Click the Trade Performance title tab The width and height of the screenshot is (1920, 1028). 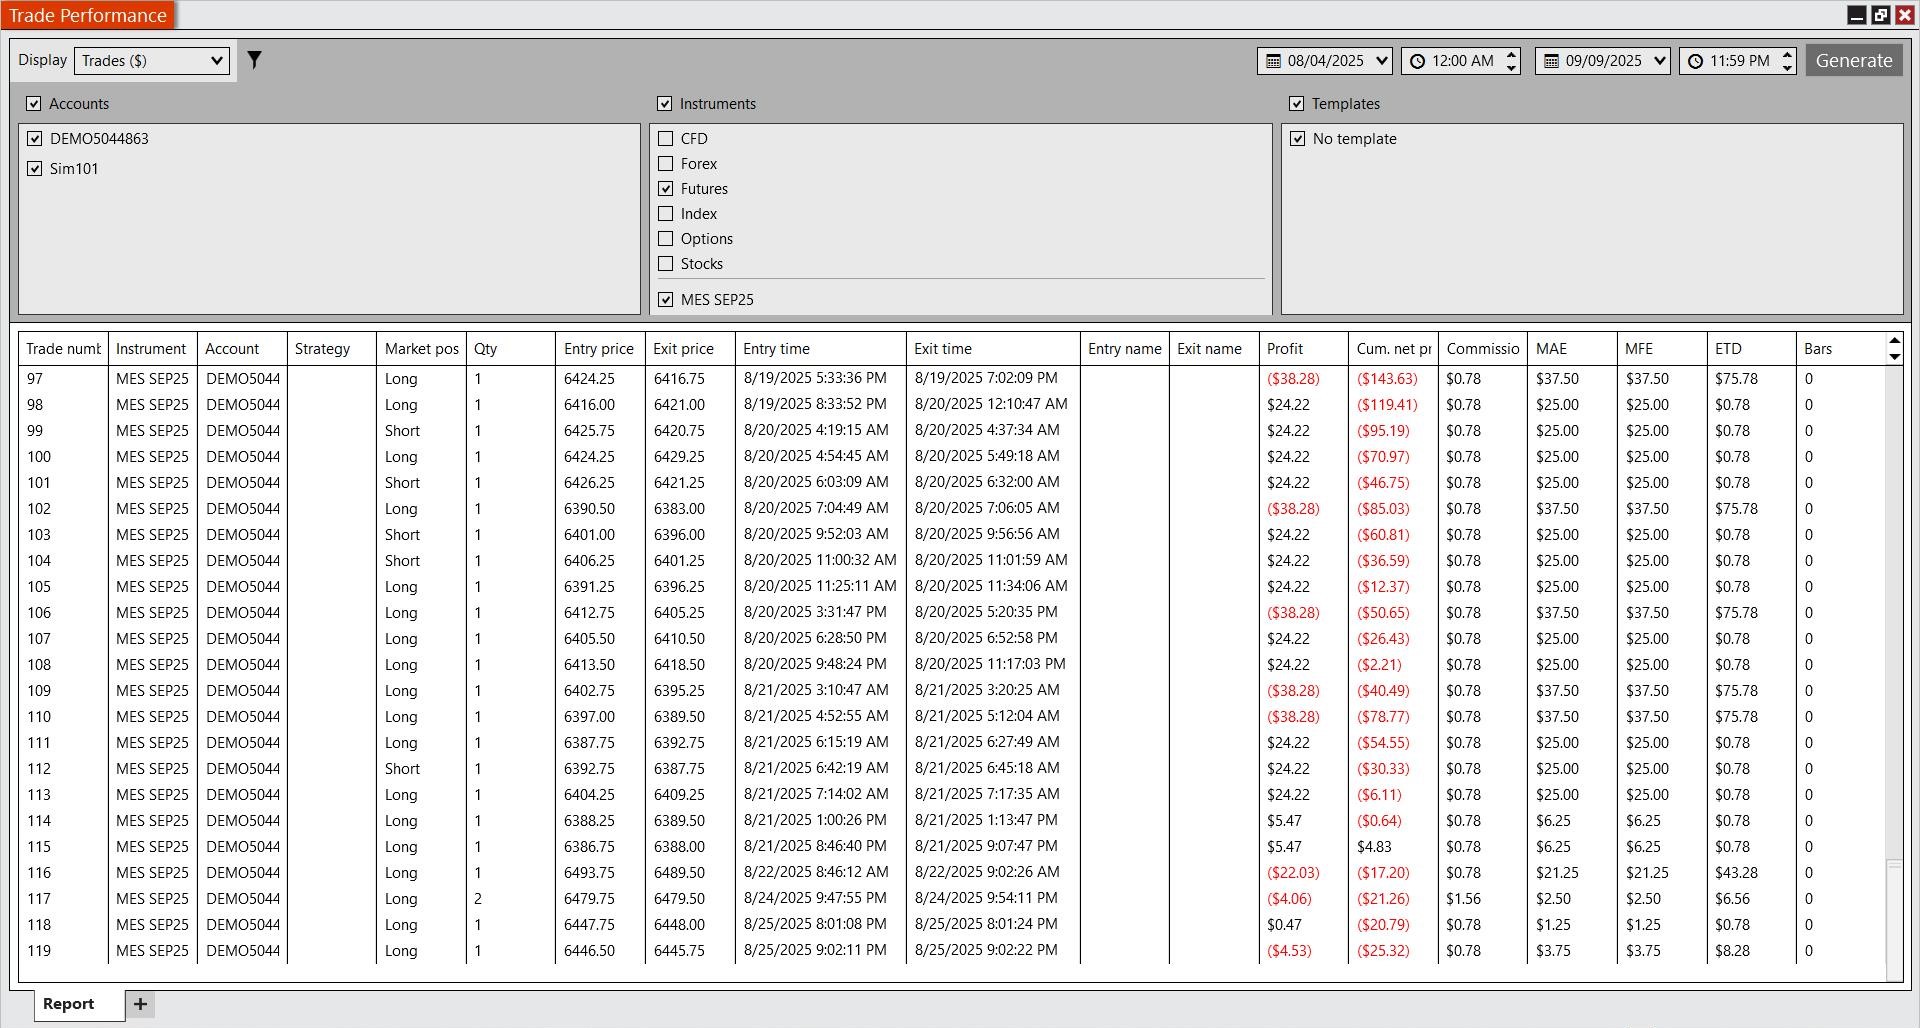[88, 15]
